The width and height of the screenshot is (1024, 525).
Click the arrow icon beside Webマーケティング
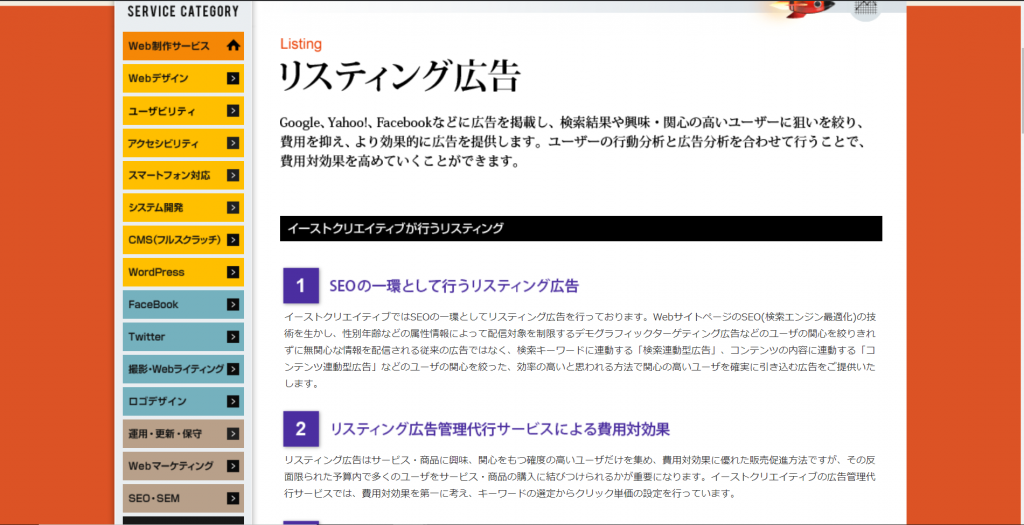233,466
